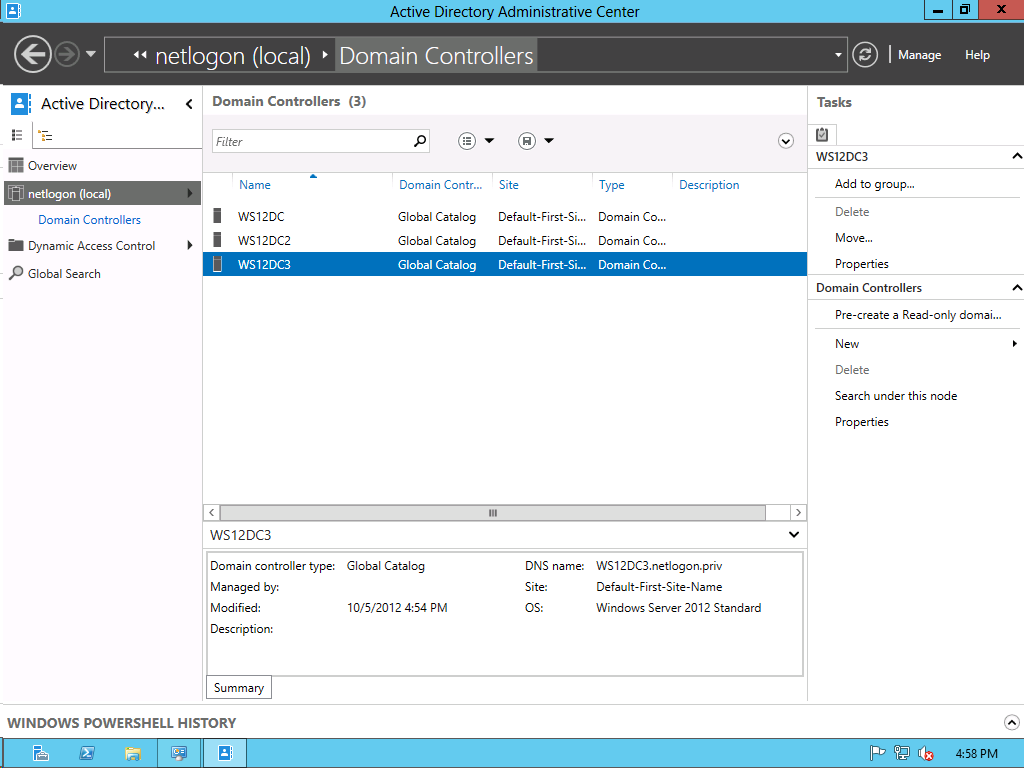
Task: Sort by Type column header
Action: pos(611,185)
